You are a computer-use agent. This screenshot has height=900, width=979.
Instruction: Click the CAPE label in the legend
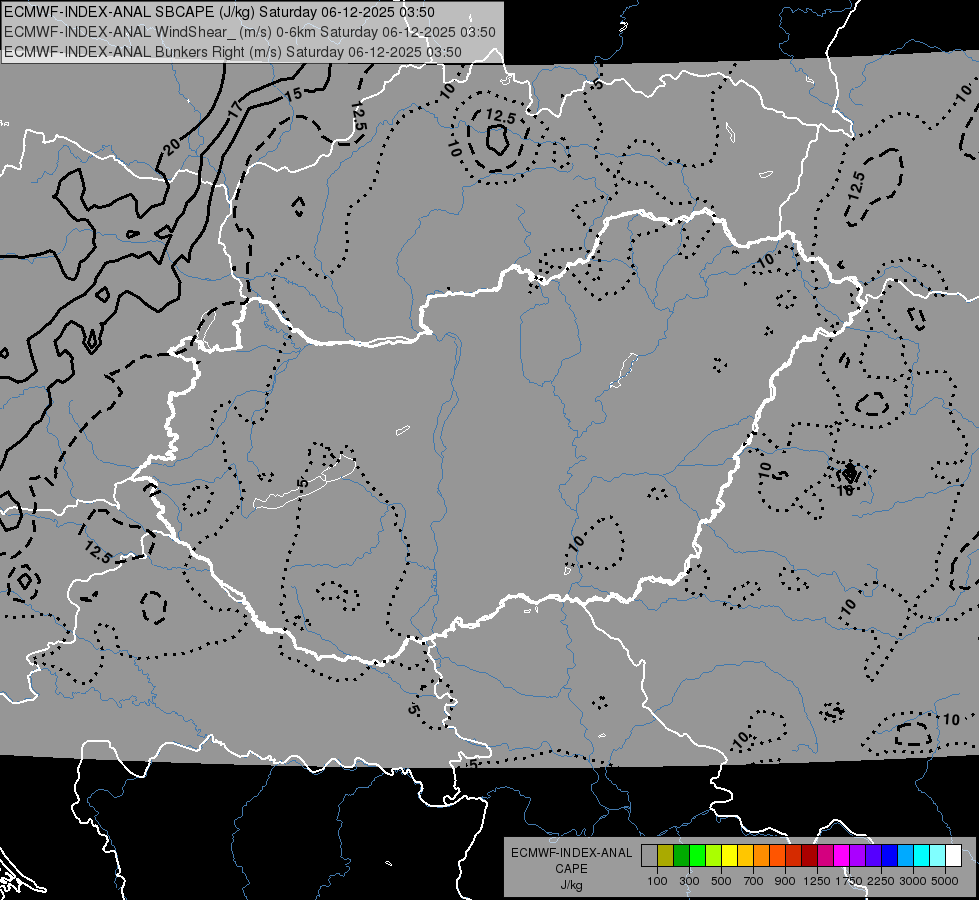coord(571,869)
